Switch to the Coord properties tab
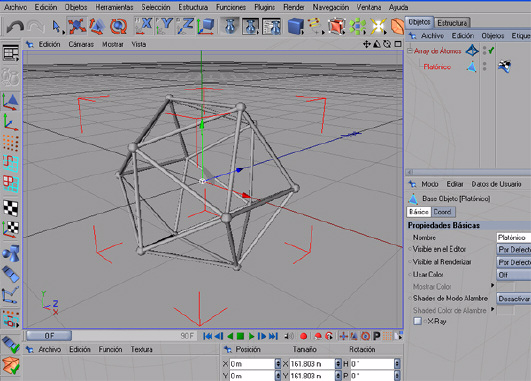This screenshot has width=531, height=381. [x=443, y=212]
